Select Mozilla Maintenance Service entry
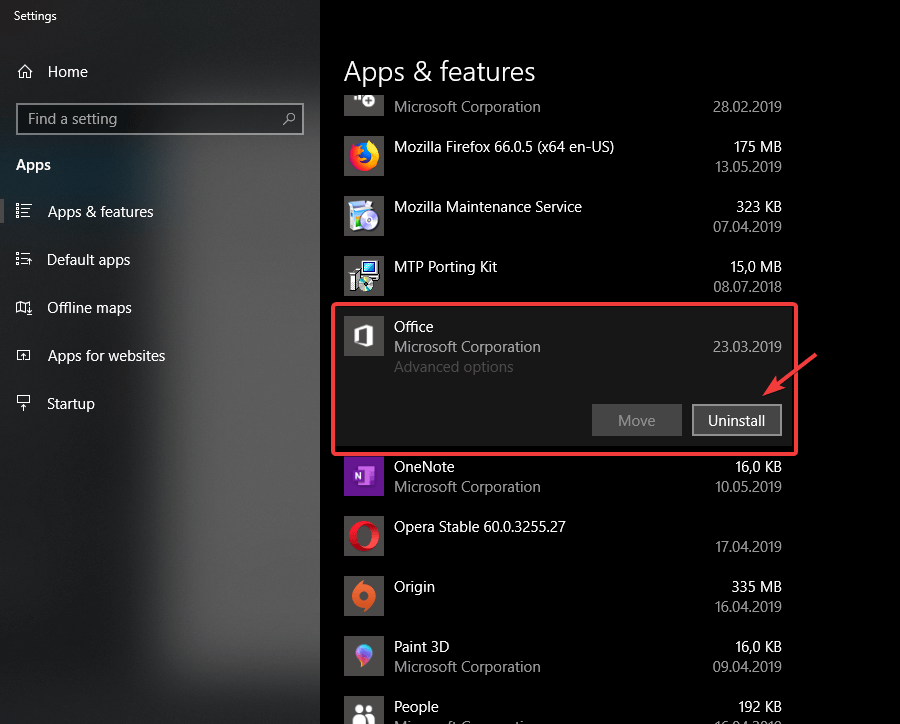The height and width of the screenshot is (724, 900). [562, 216]
